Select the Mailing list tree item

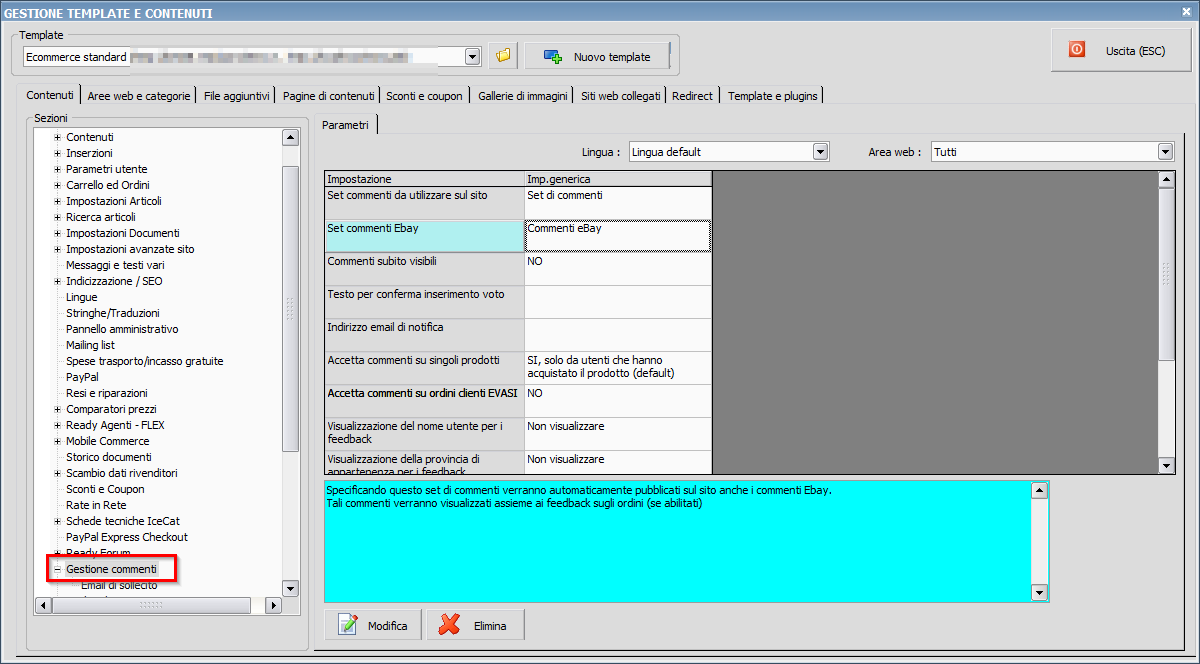click(x=90, y=345)
